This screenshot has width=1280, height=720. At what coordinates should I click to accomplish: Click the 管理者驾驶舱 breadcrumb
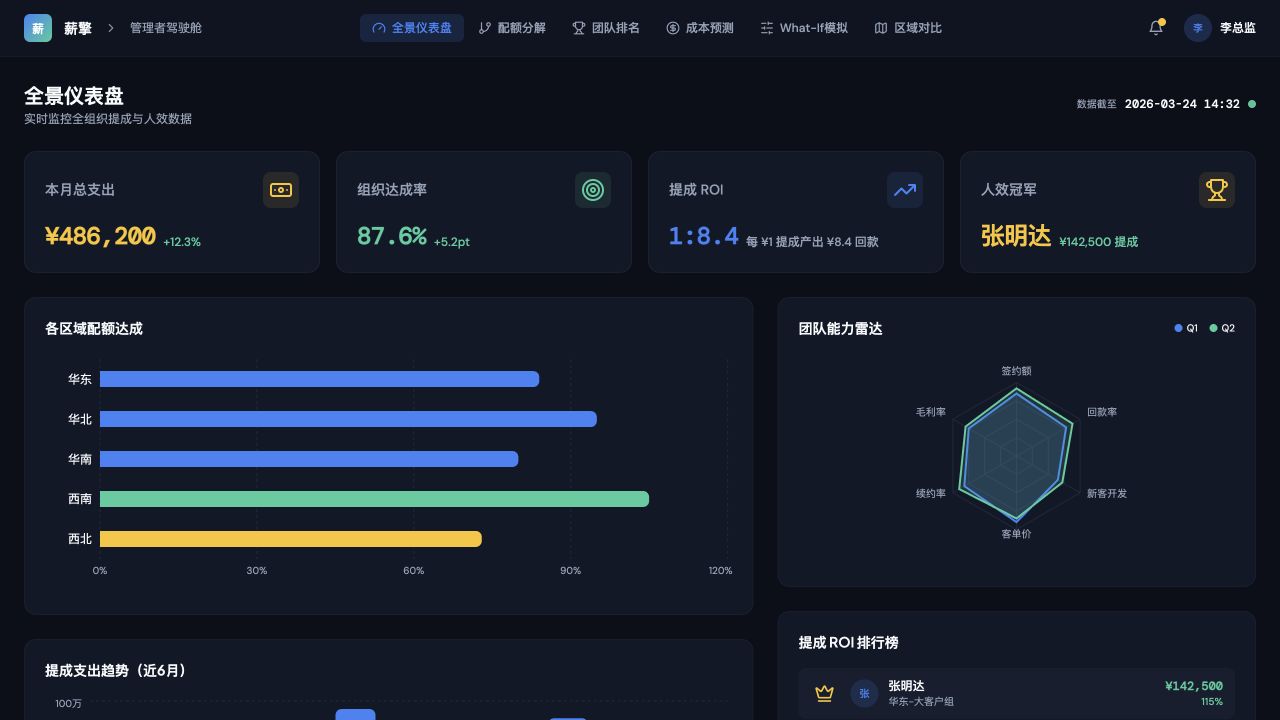[166, 28]
